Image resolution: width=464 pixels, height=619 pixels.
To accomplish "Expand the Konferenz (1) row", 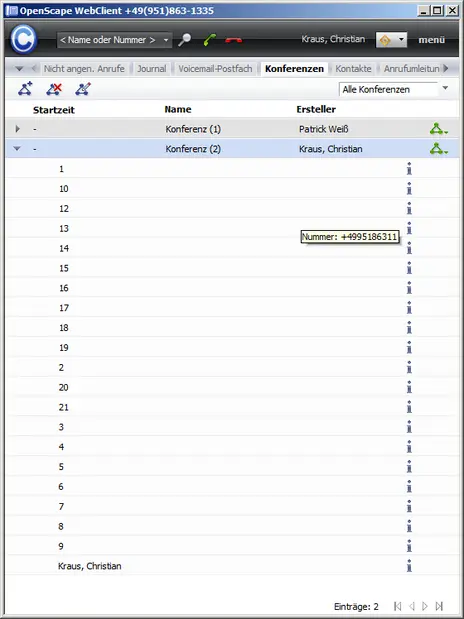I will [x=17, y=129].
